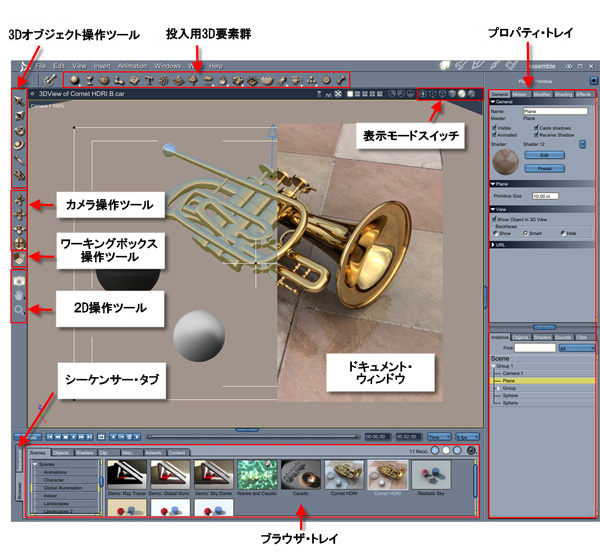Image resolution: width=600 pixels, height=554 pixels.
Task: Select the Plane item in scene tree
Action: [542, 381]
